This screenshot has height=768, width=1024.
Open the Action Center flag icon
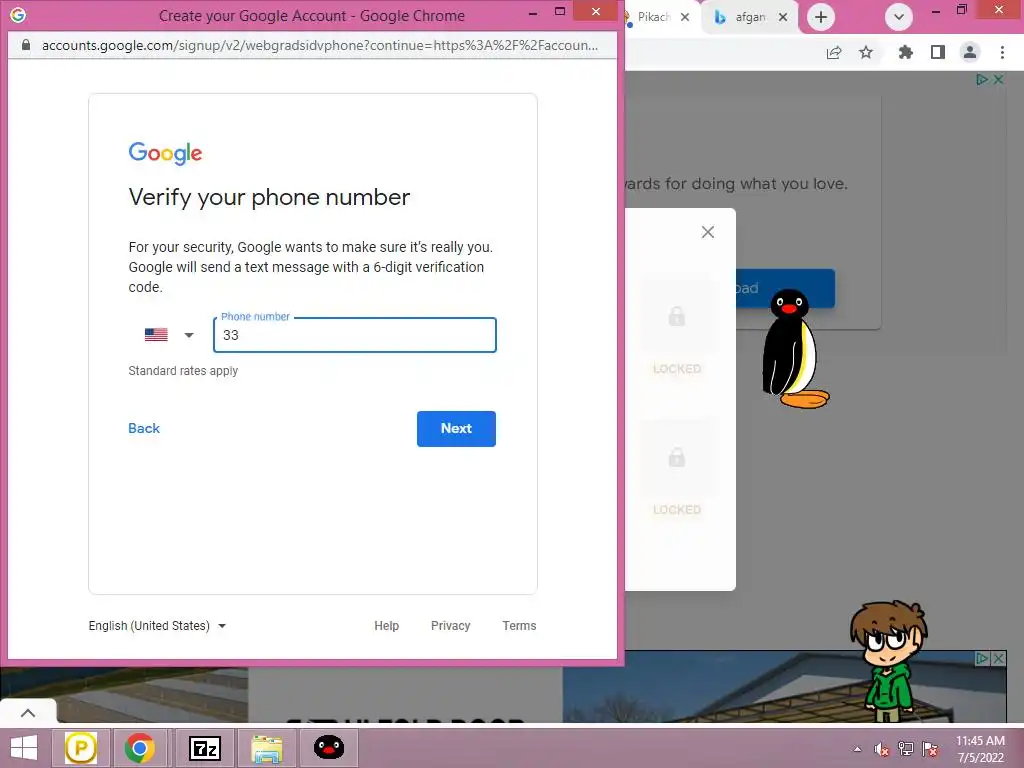(x=931, y=749)
